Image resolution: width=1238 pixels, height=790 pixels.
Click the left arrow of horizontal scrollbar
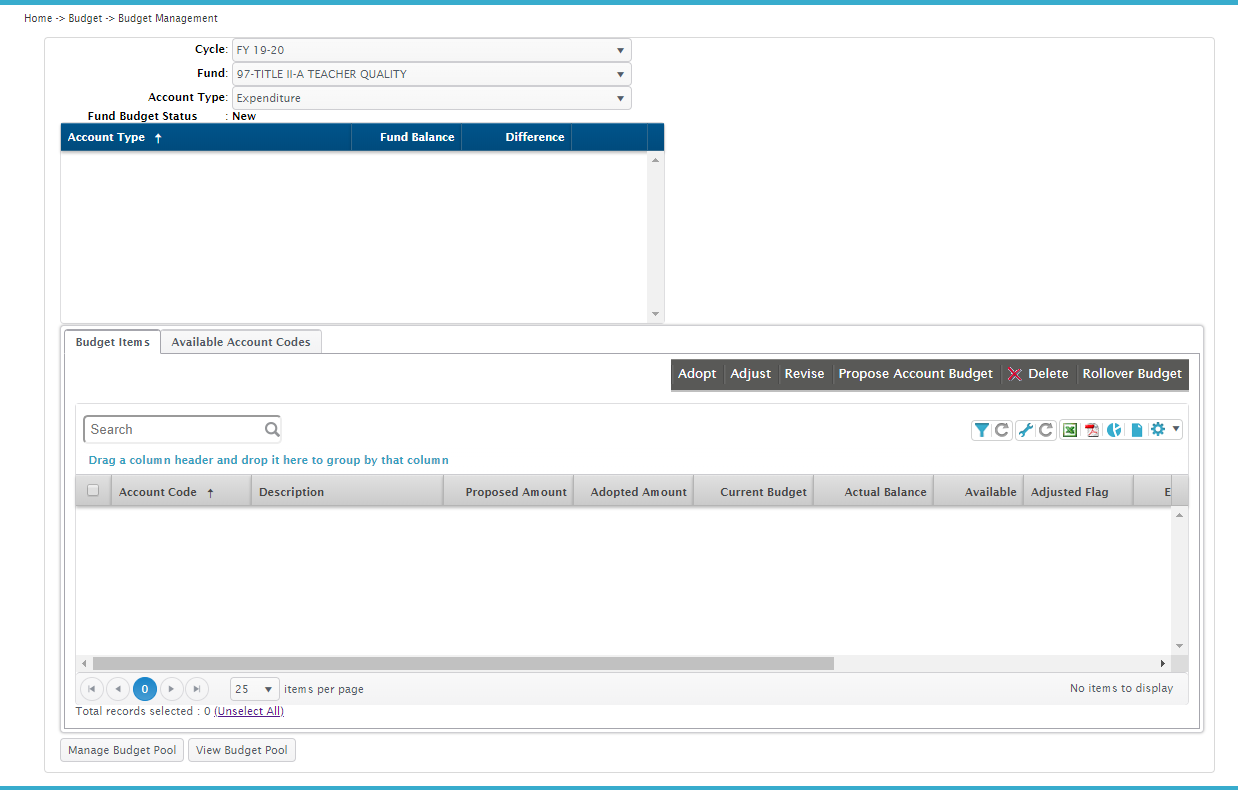84,663
